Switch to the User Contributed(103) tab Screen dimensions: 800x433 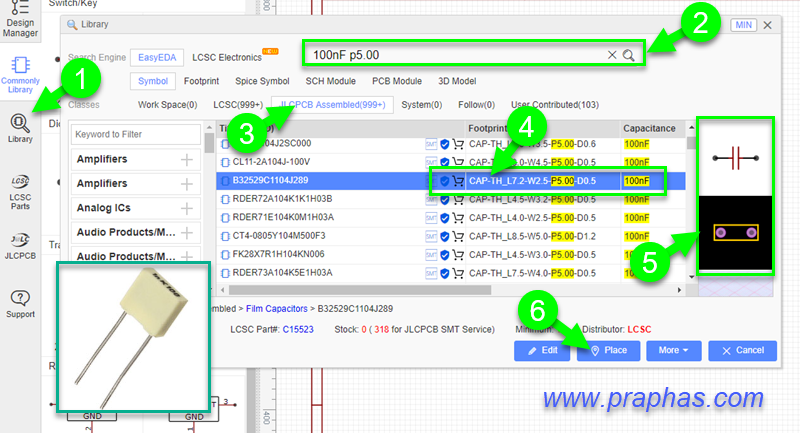point(555,105)
